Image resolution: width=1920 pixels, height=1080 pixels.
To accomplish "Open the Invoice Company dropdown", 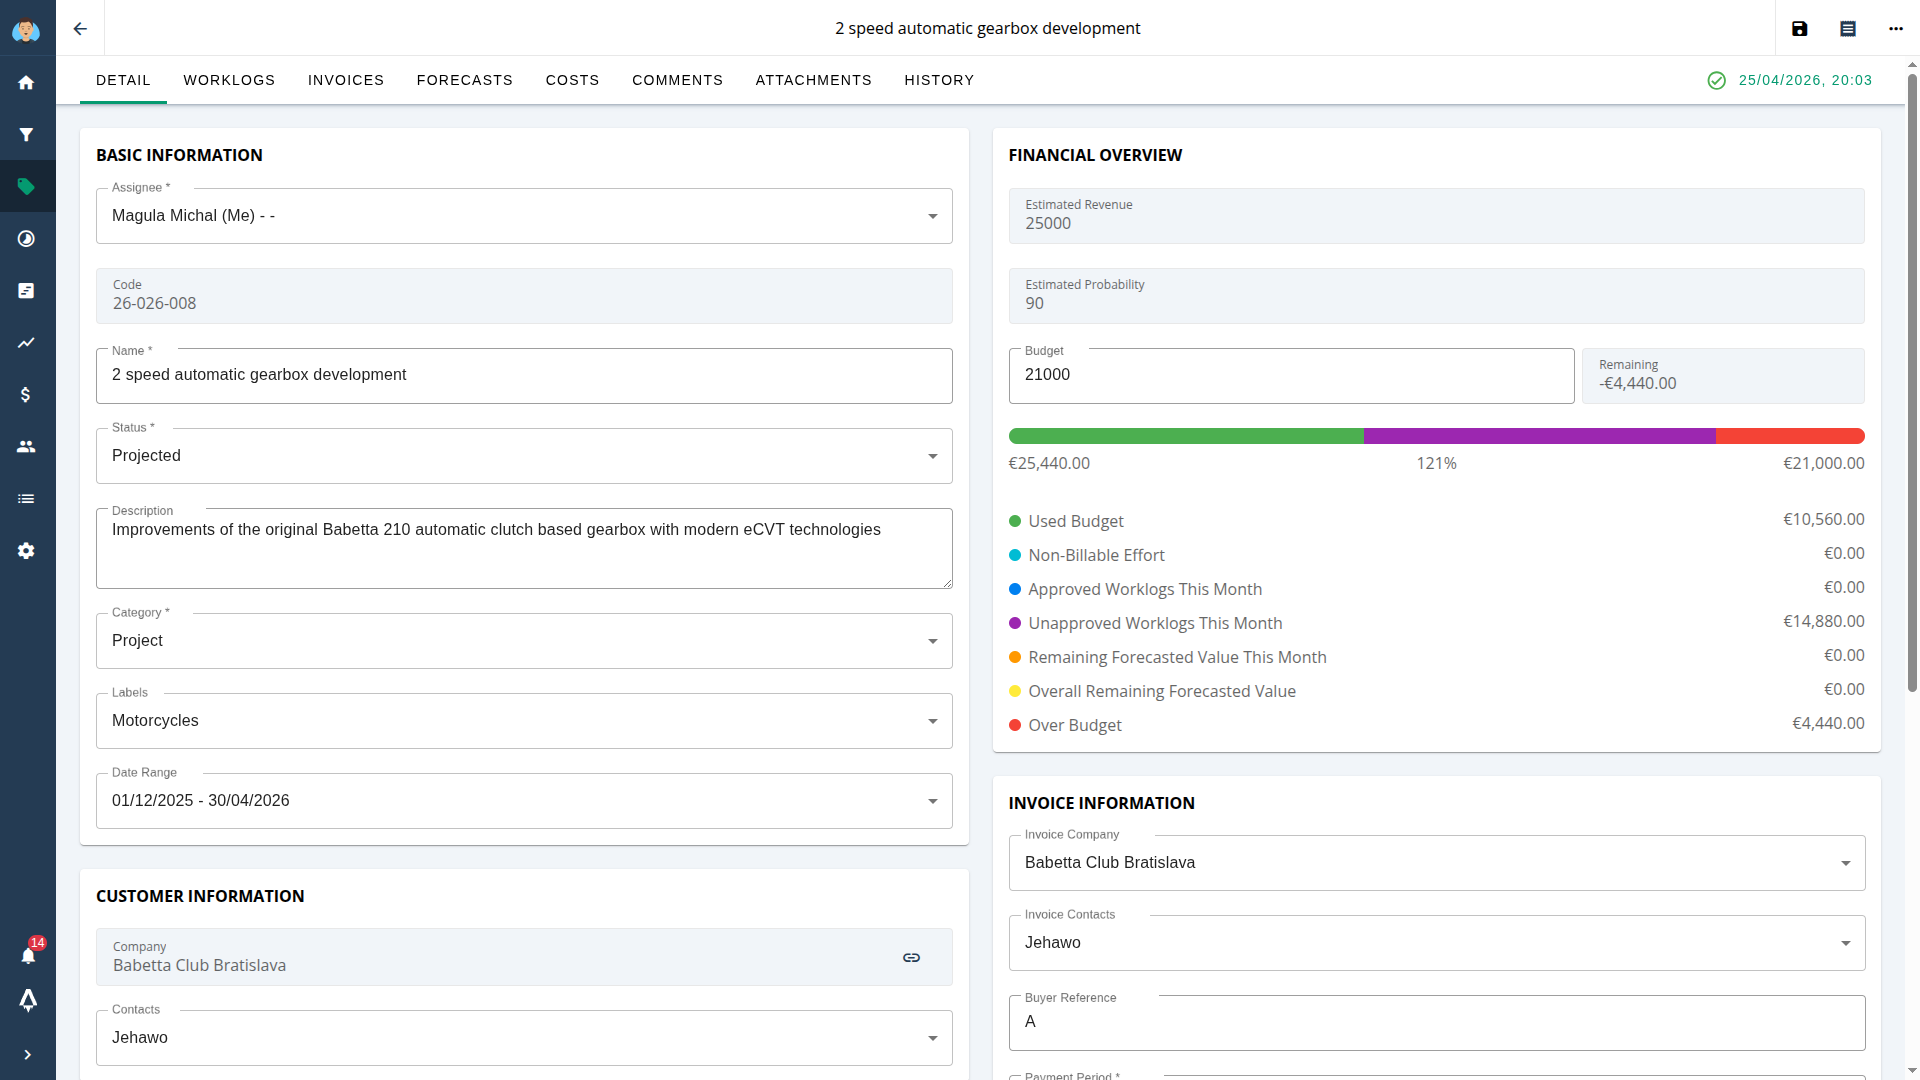I will pyautogui.click(x=1436, y=863).
